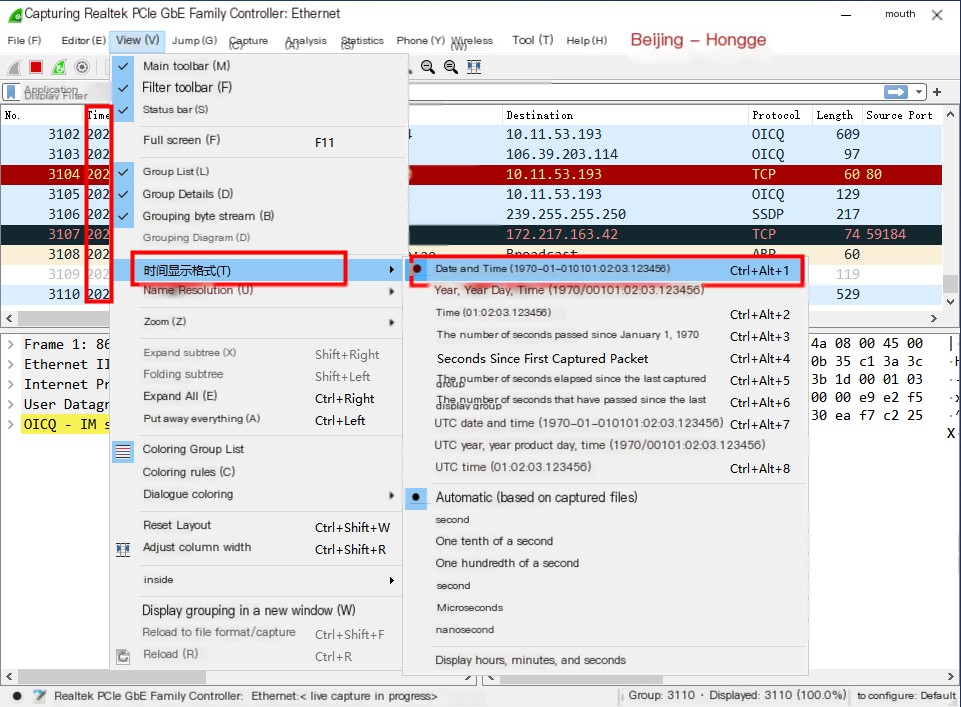Choose Microseconds precision option

[x=469, y=608]
